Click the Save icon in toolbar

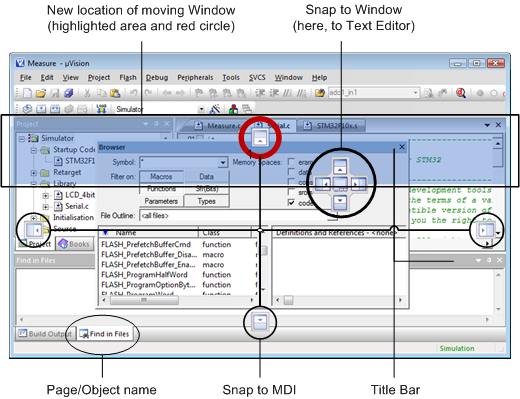coord(55,93)
